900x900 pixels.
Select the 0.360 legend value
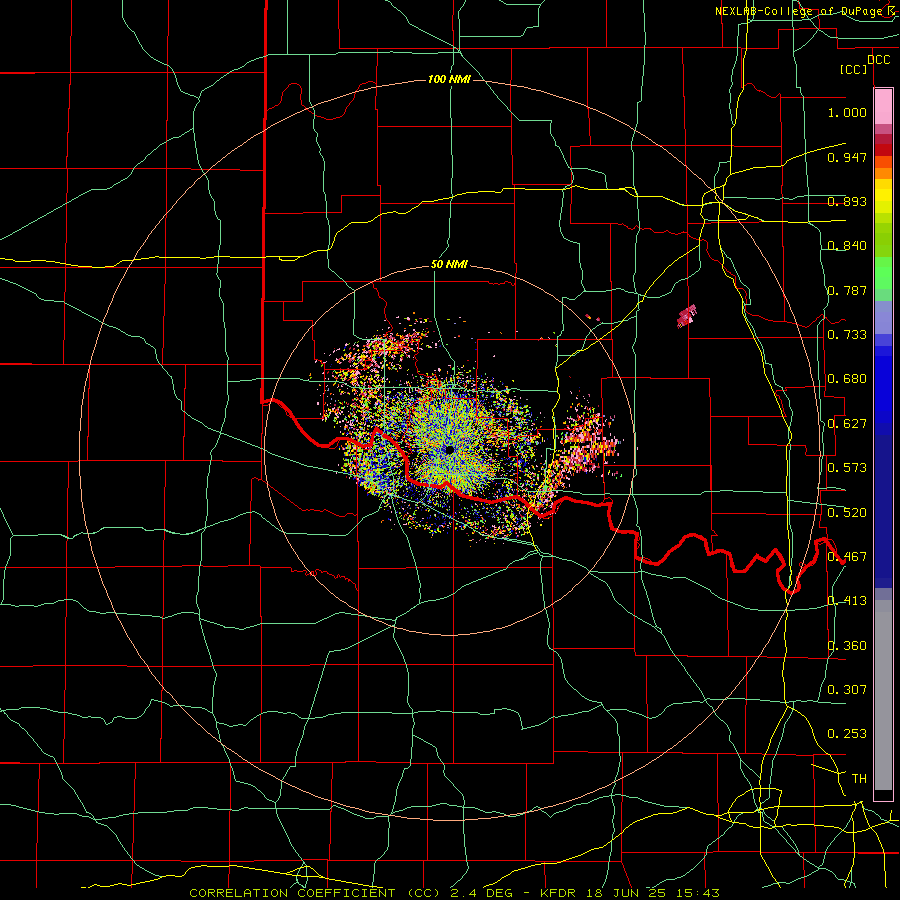pyautogui.click(x=847, y=646)
